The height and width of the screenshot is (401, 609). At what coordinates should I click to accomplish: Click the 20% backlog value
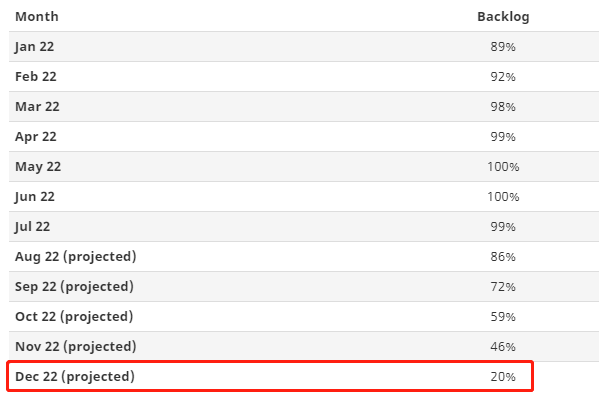pyautogui.click(x=503, y=377)
